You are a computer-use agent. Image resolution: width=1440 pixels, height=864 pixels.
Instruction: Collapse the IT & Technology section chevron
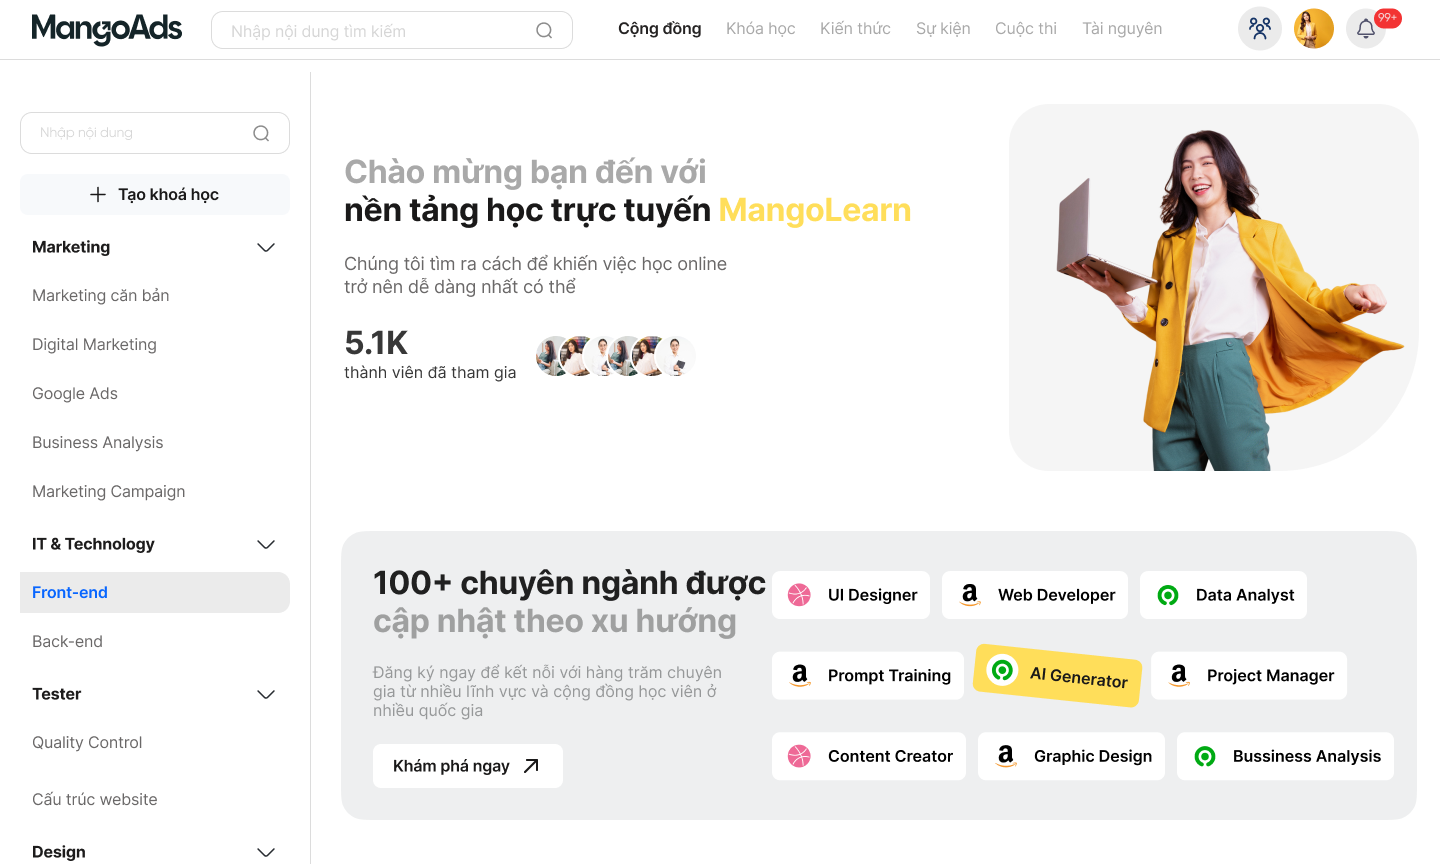click(x=266, y=545)
